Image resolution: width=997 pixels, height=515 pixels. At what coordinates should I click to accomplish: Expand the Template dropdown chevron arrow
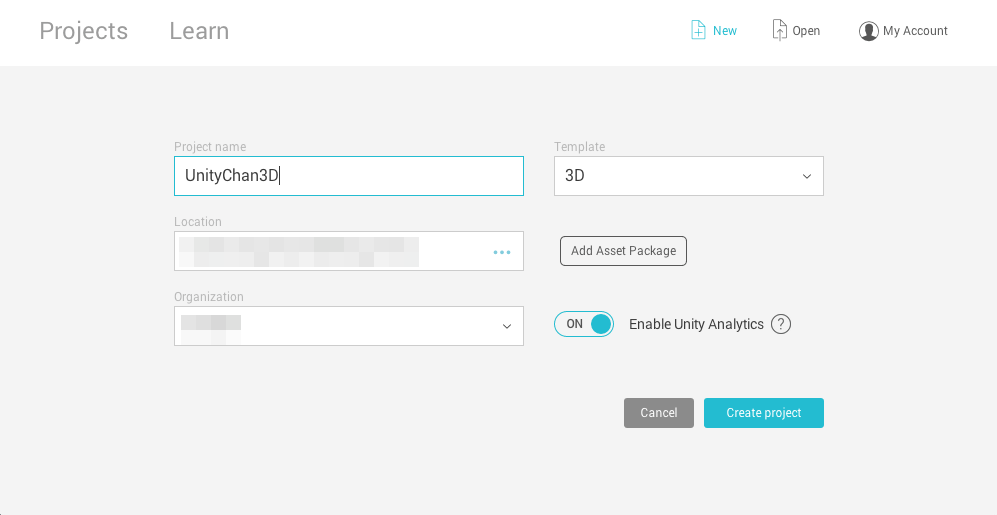(x=807, y=177)
